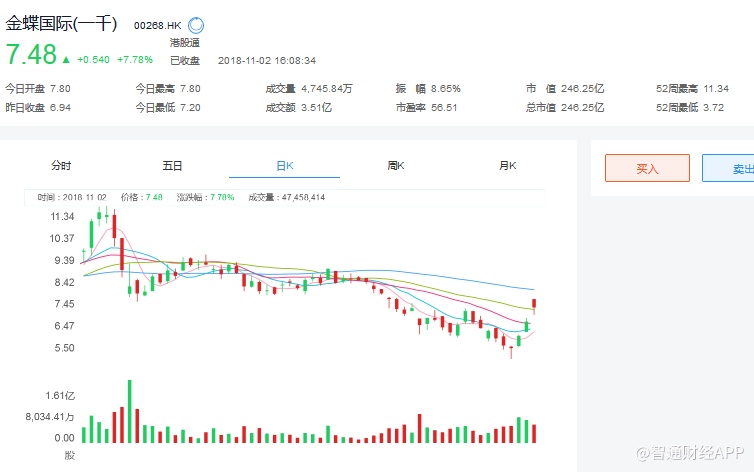Screen dimensions: 754x472
Task: Click the 00268.HK stock code
Action: pyautogui.click(x=157, y=25)
